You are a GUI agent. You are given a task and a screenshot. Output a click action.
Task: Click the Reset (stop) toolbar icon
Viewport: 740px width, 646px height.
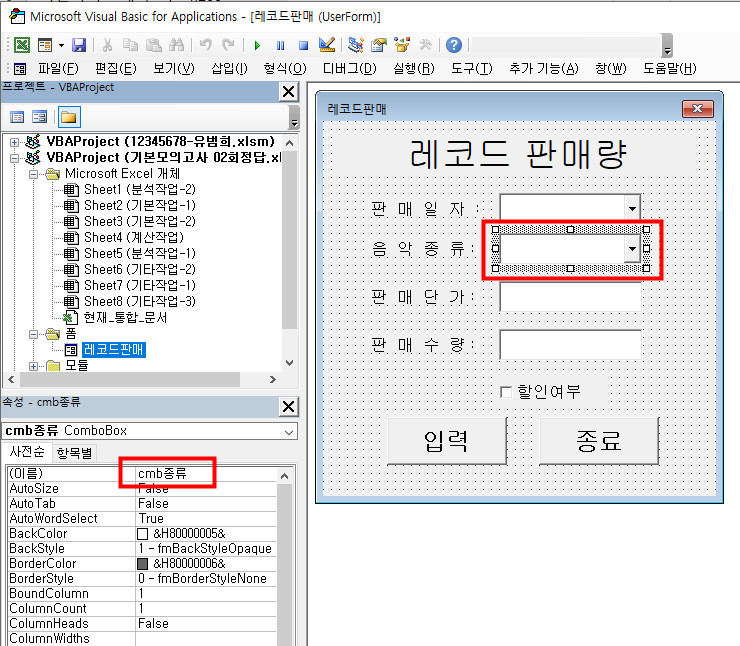pyautogui.click(x=302, y=45)
